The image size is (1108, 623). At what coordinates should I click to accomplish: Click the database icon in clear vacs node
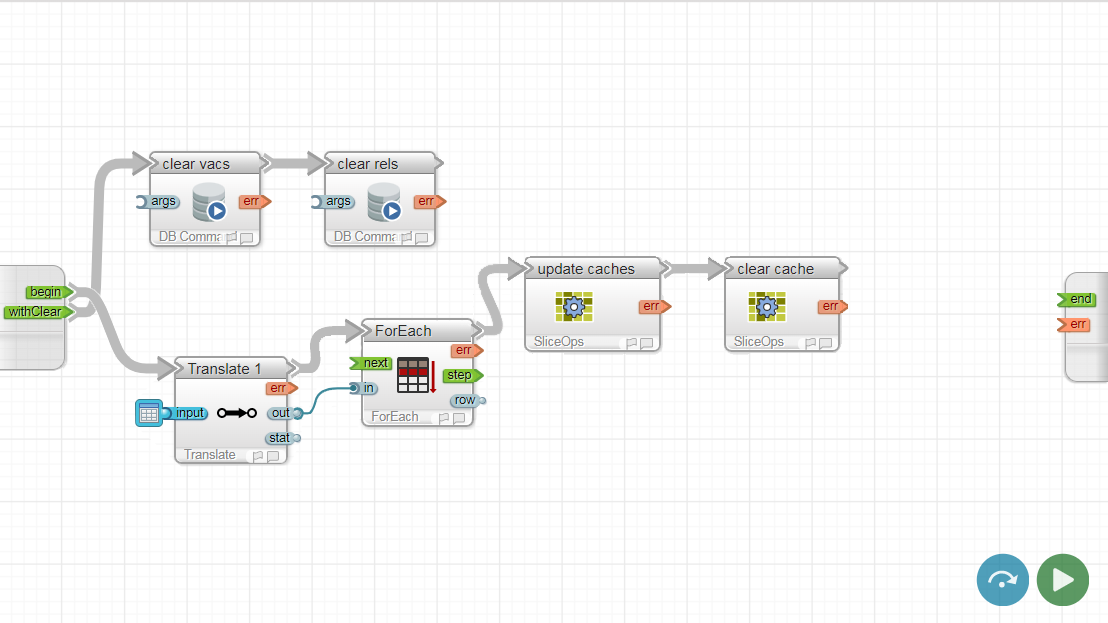coord(211,203)
